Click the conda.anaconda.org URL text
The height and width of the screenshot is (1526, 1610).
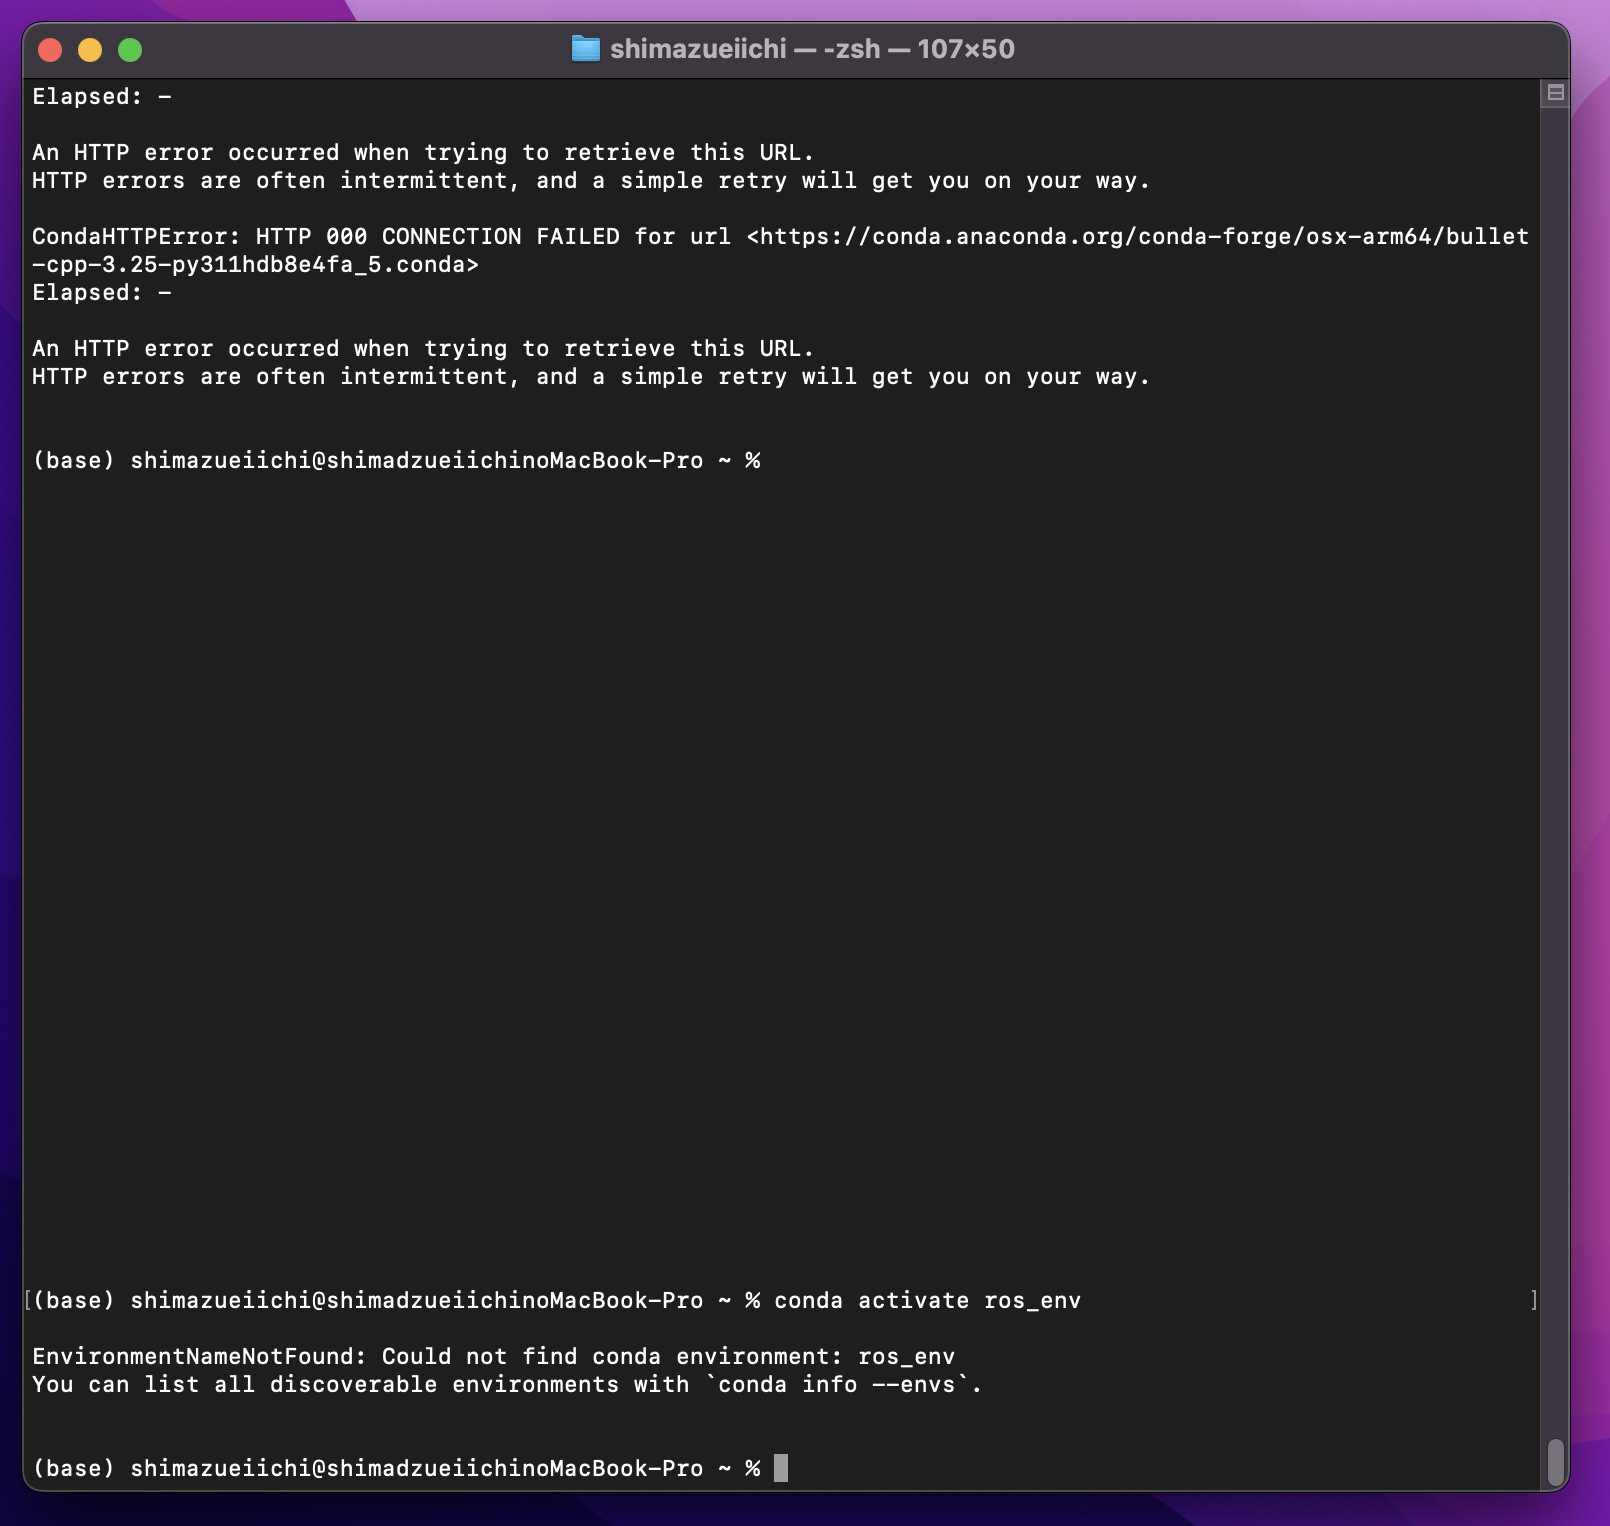point(1144,236)
